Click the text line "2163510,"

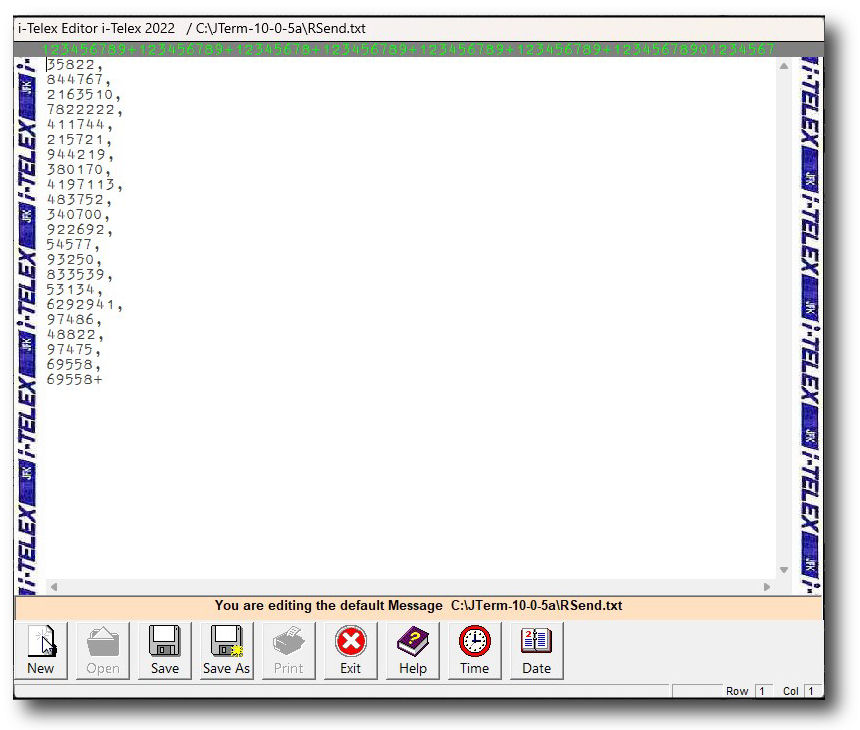click(x=84, y=95)
